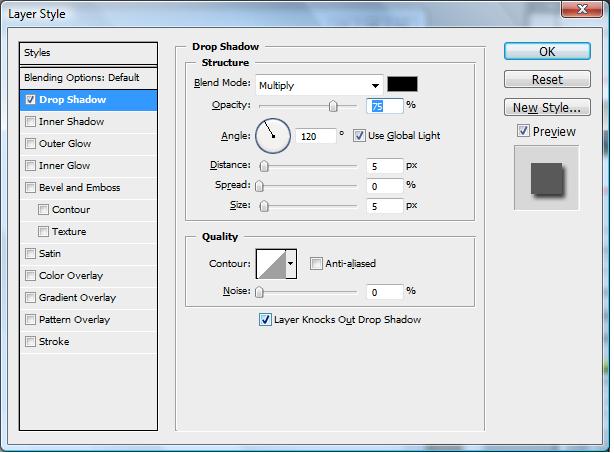Click the contour curve thumbnail

[x=271, y=263]
